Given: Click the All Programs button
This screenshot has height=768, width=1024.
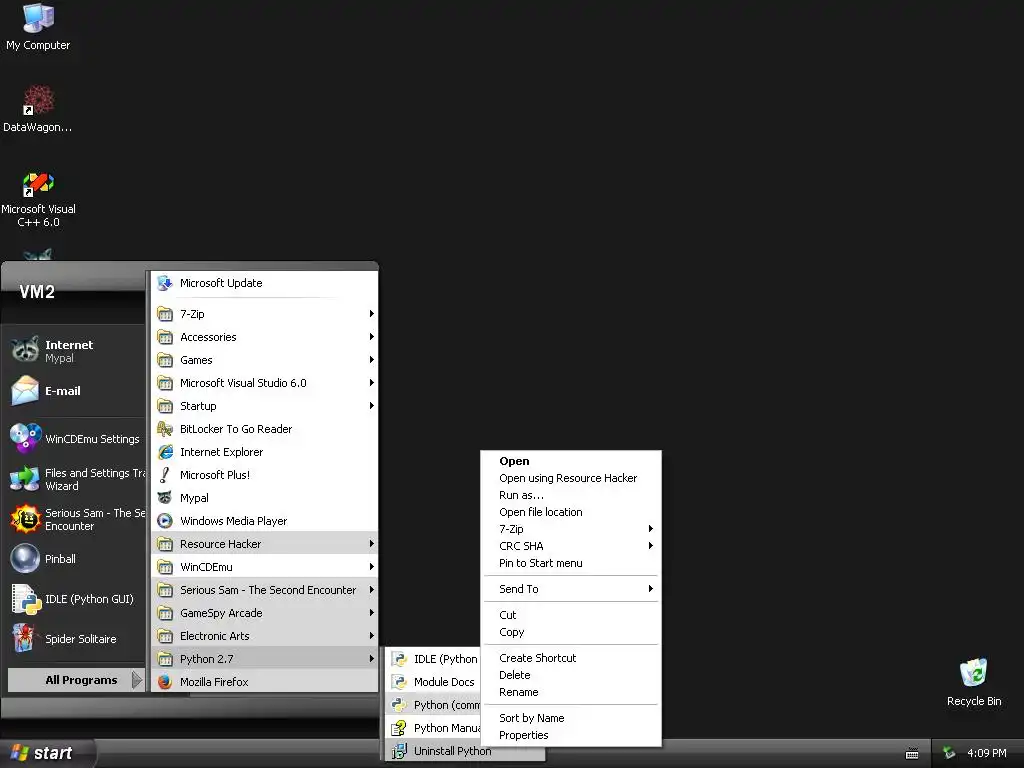Looking at the screenshot, I should (x=76, y=680).
